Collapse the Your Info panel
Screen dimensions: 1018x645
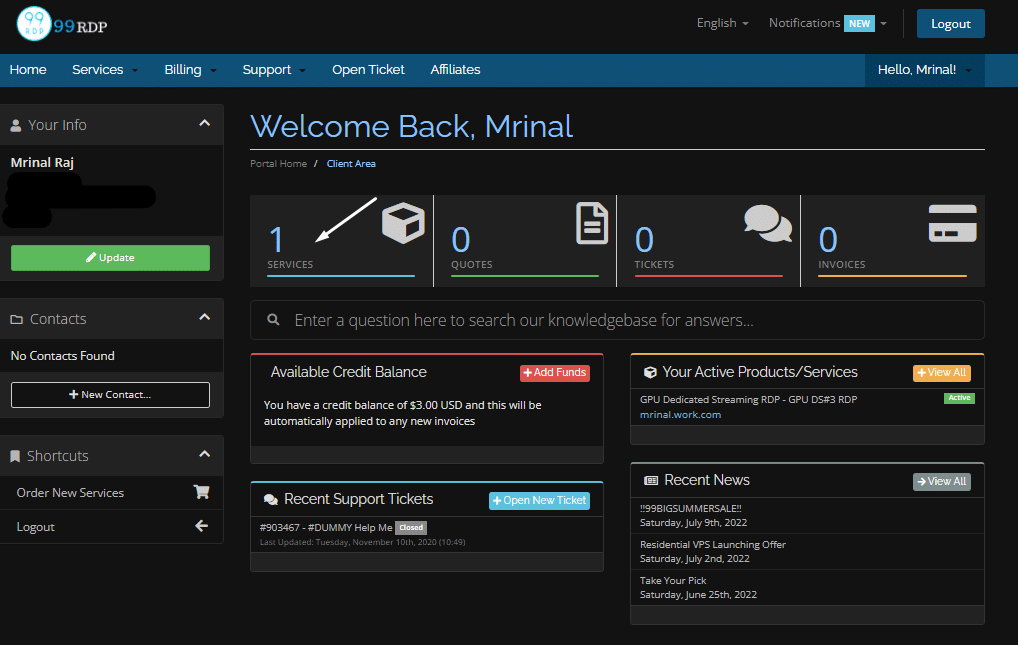pos(204,124)
